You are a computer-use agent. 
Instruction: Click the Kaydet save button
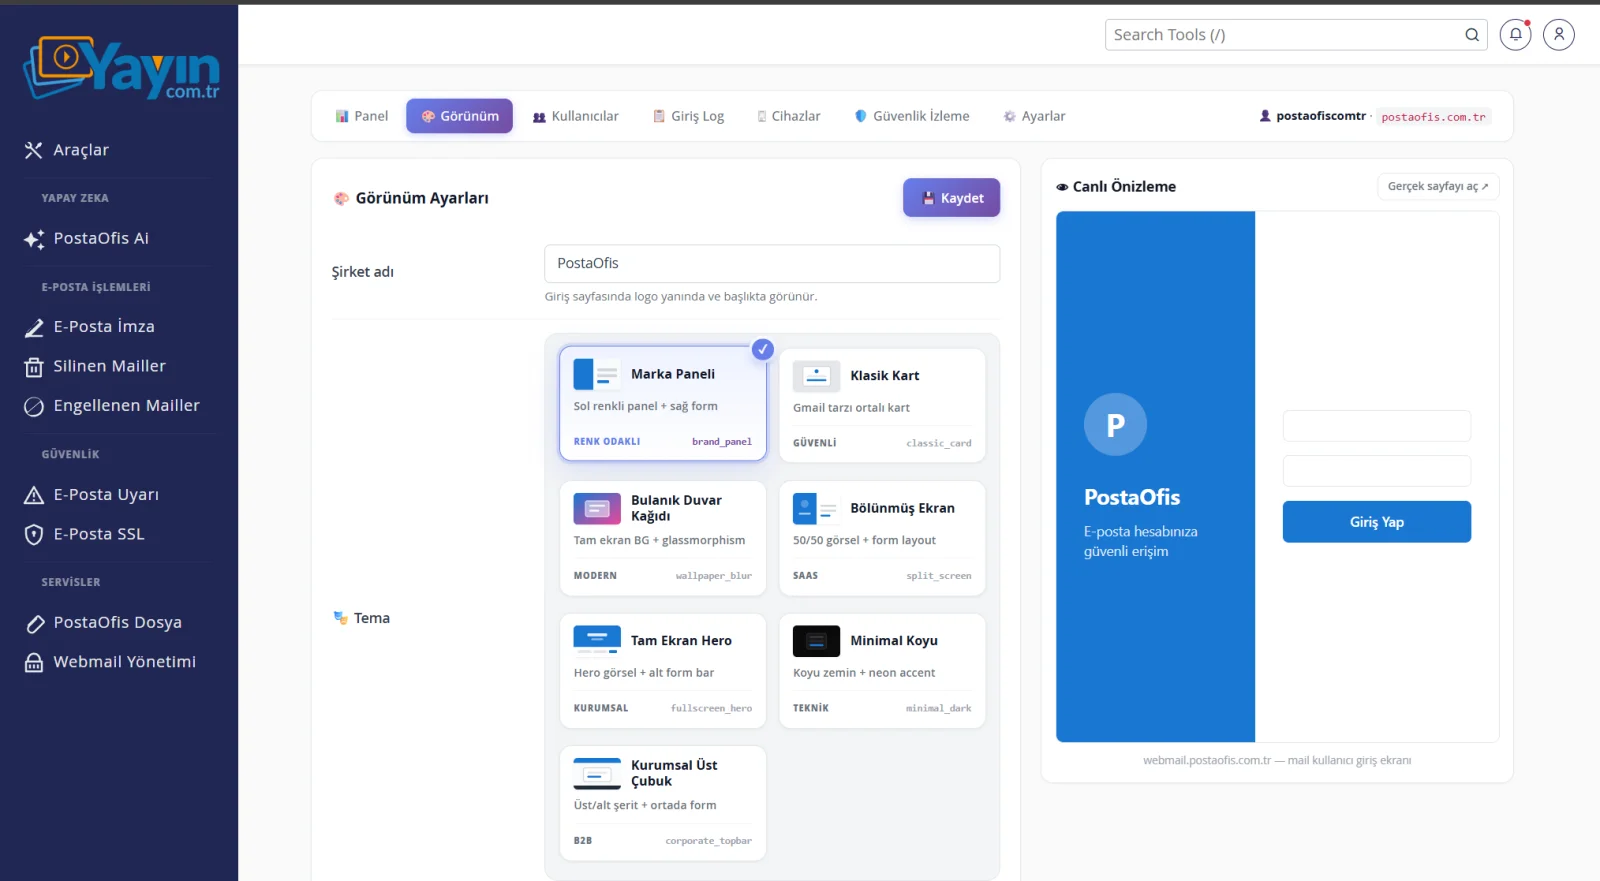[952, 198]
